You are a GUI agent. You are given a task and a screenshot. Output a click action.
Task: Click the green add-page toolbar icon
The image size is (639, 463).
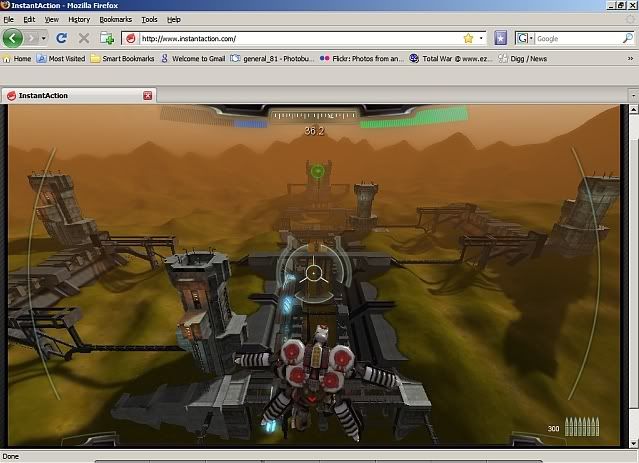click(107, 38)
